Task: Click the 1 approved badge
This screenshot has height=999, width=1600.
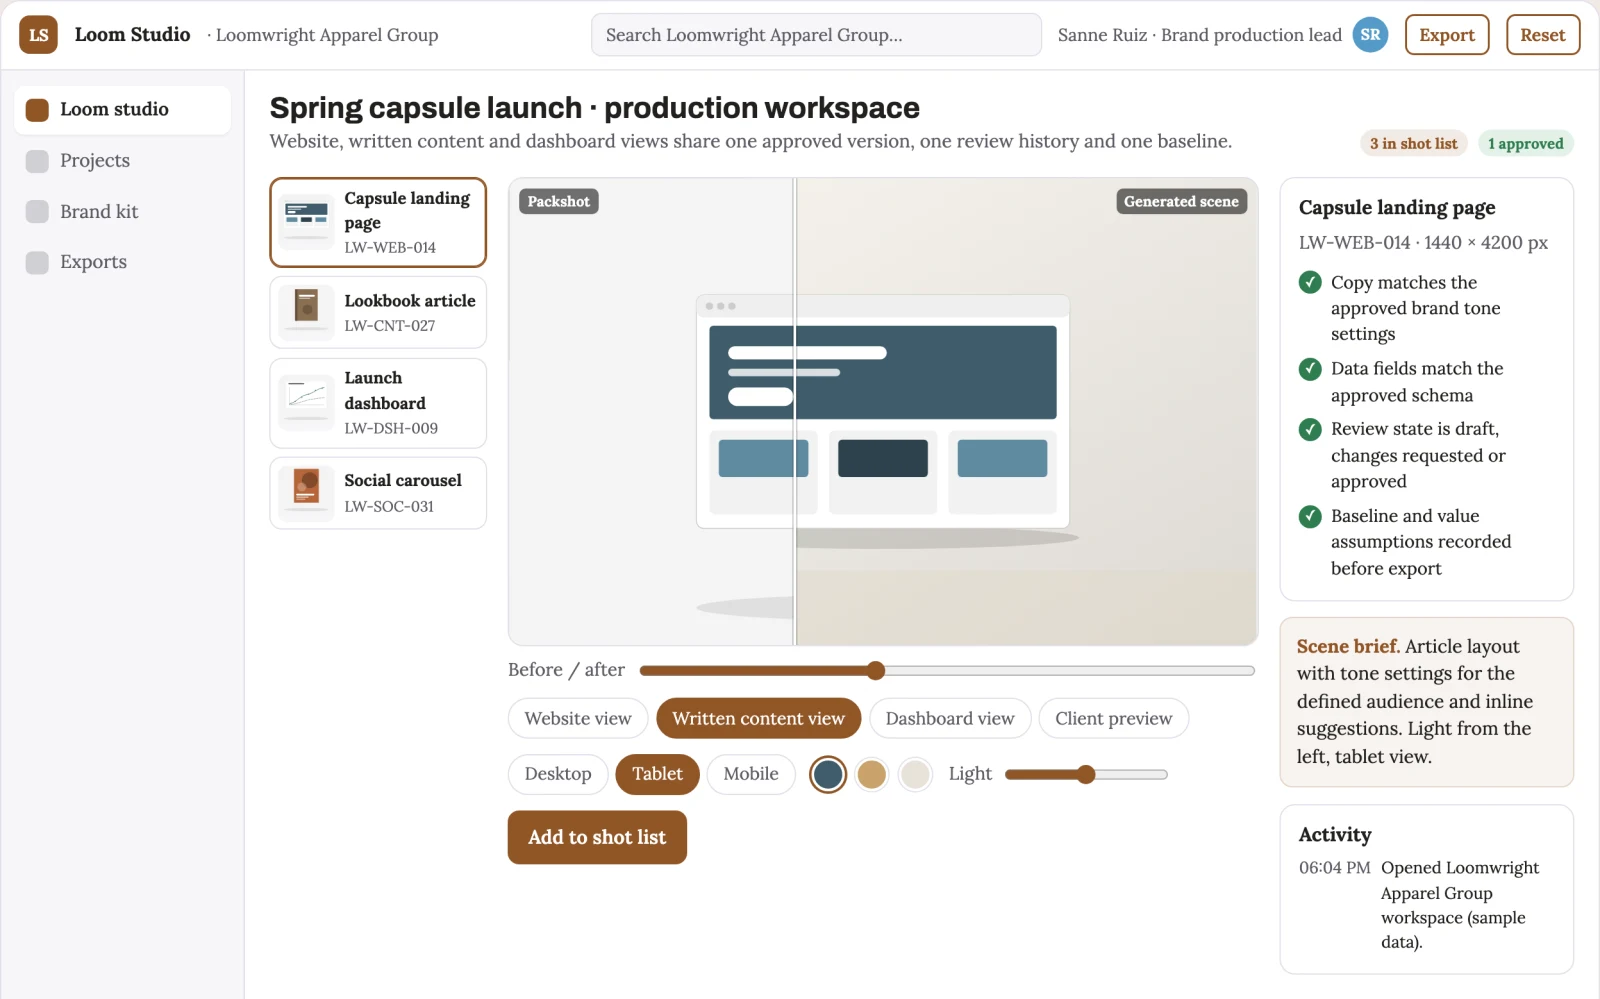Action: point(1525,144)
